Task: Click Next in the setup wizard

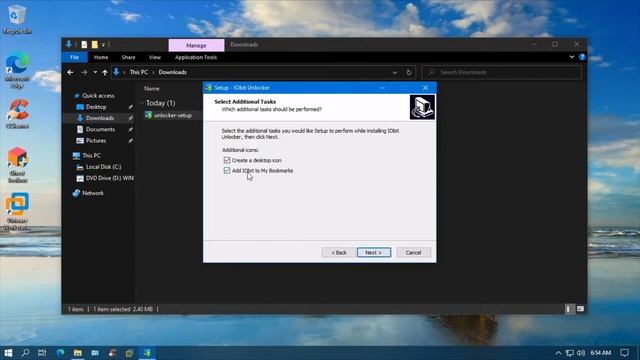Action: pyautogui.click(x=373, y=253)
